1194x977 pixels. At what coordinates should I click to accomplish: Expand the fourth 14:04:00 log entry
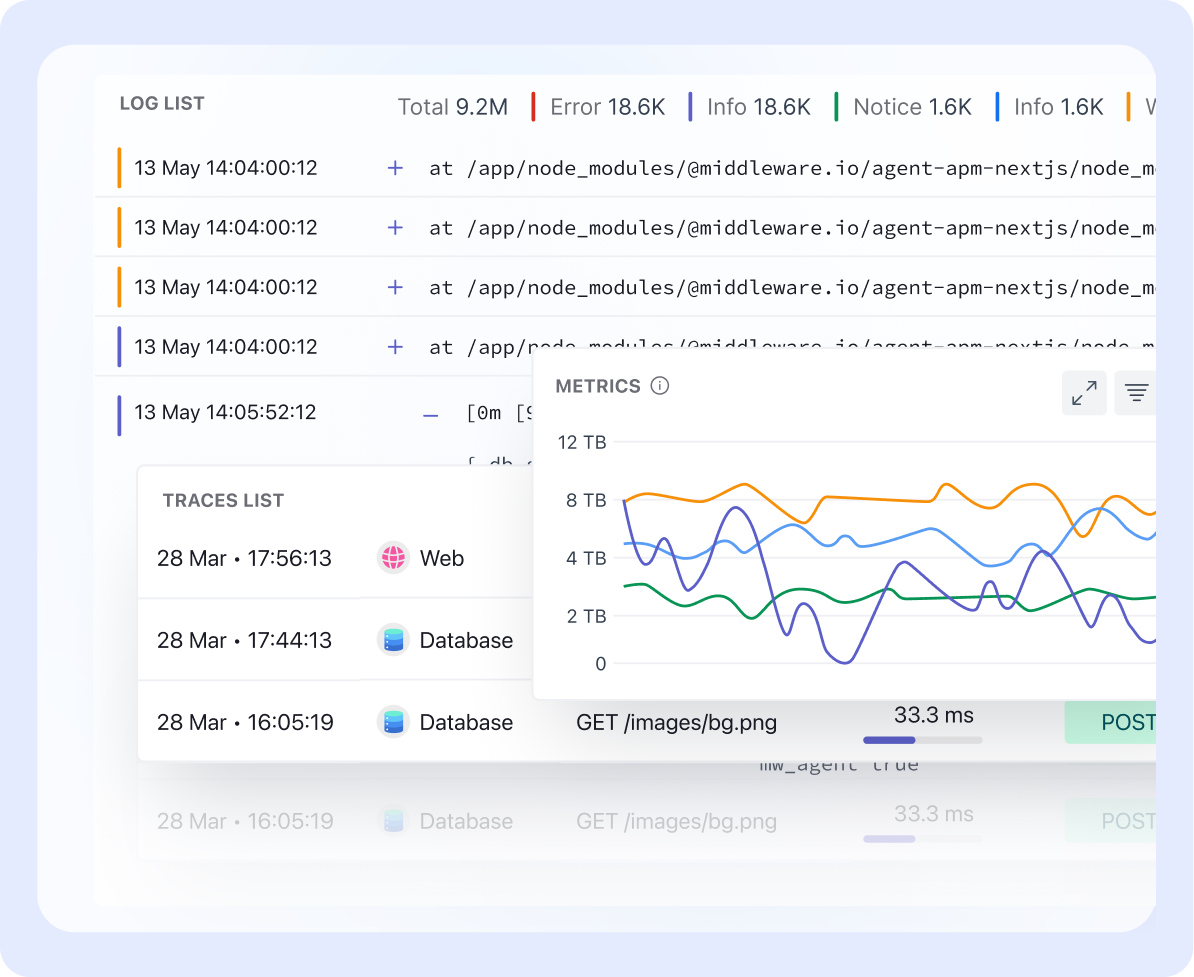(x=395, y=347)
